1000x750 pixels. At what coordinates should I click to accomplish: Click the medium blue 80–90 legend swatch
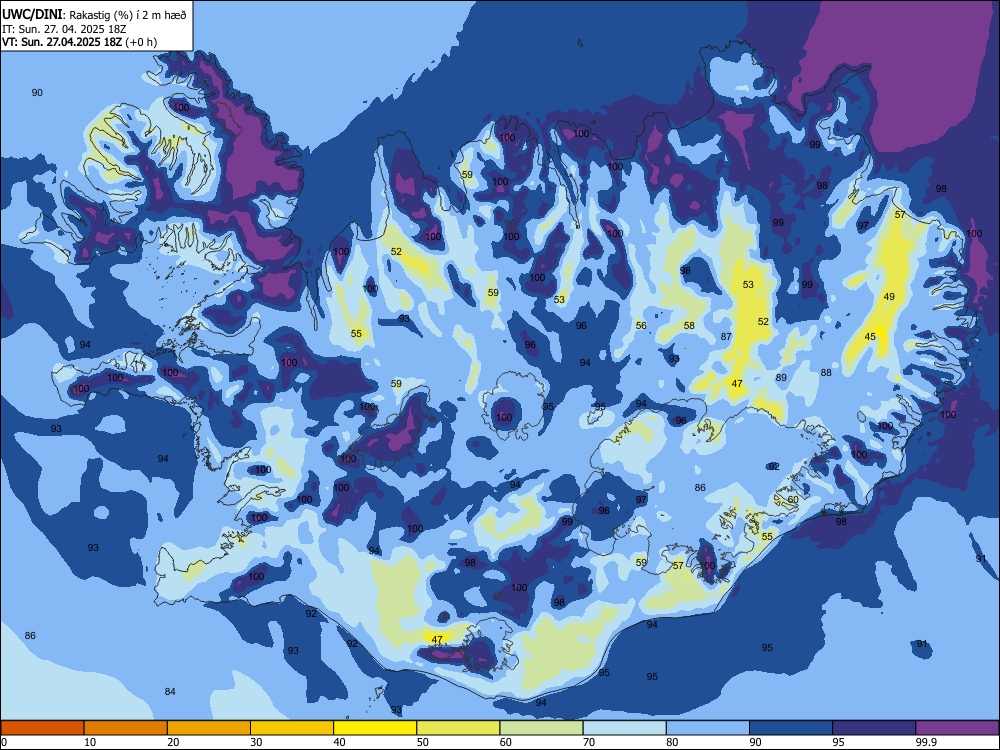[708, 728]
